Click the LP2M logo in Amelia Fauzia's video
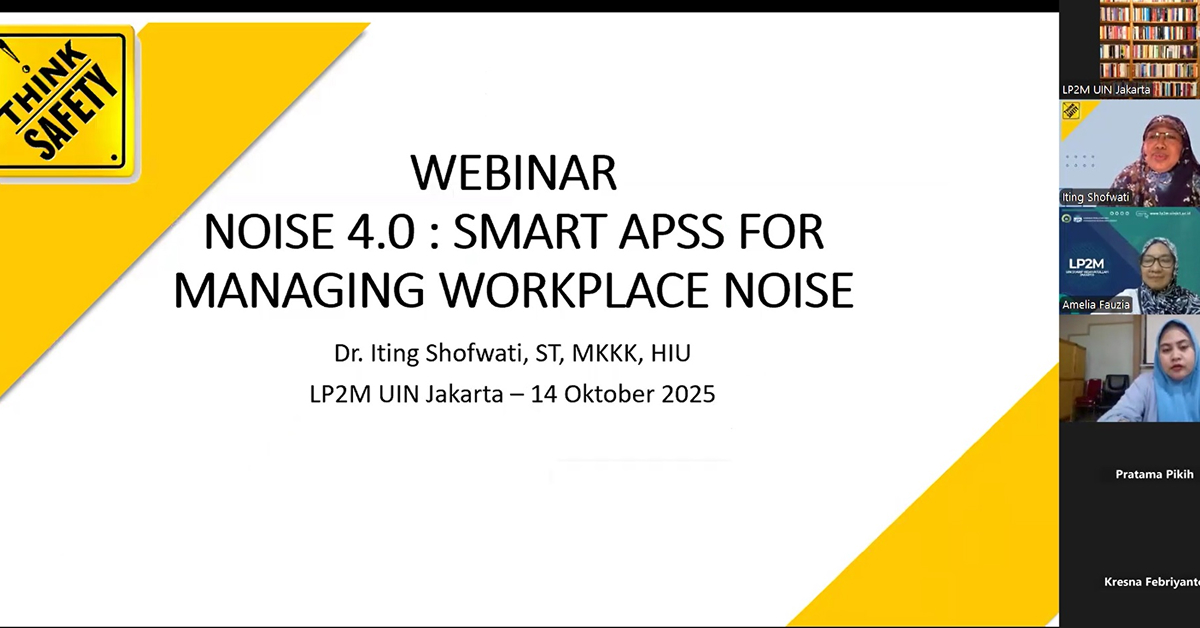Screen dimensions: 1200x628 (x=1085, y=263)
